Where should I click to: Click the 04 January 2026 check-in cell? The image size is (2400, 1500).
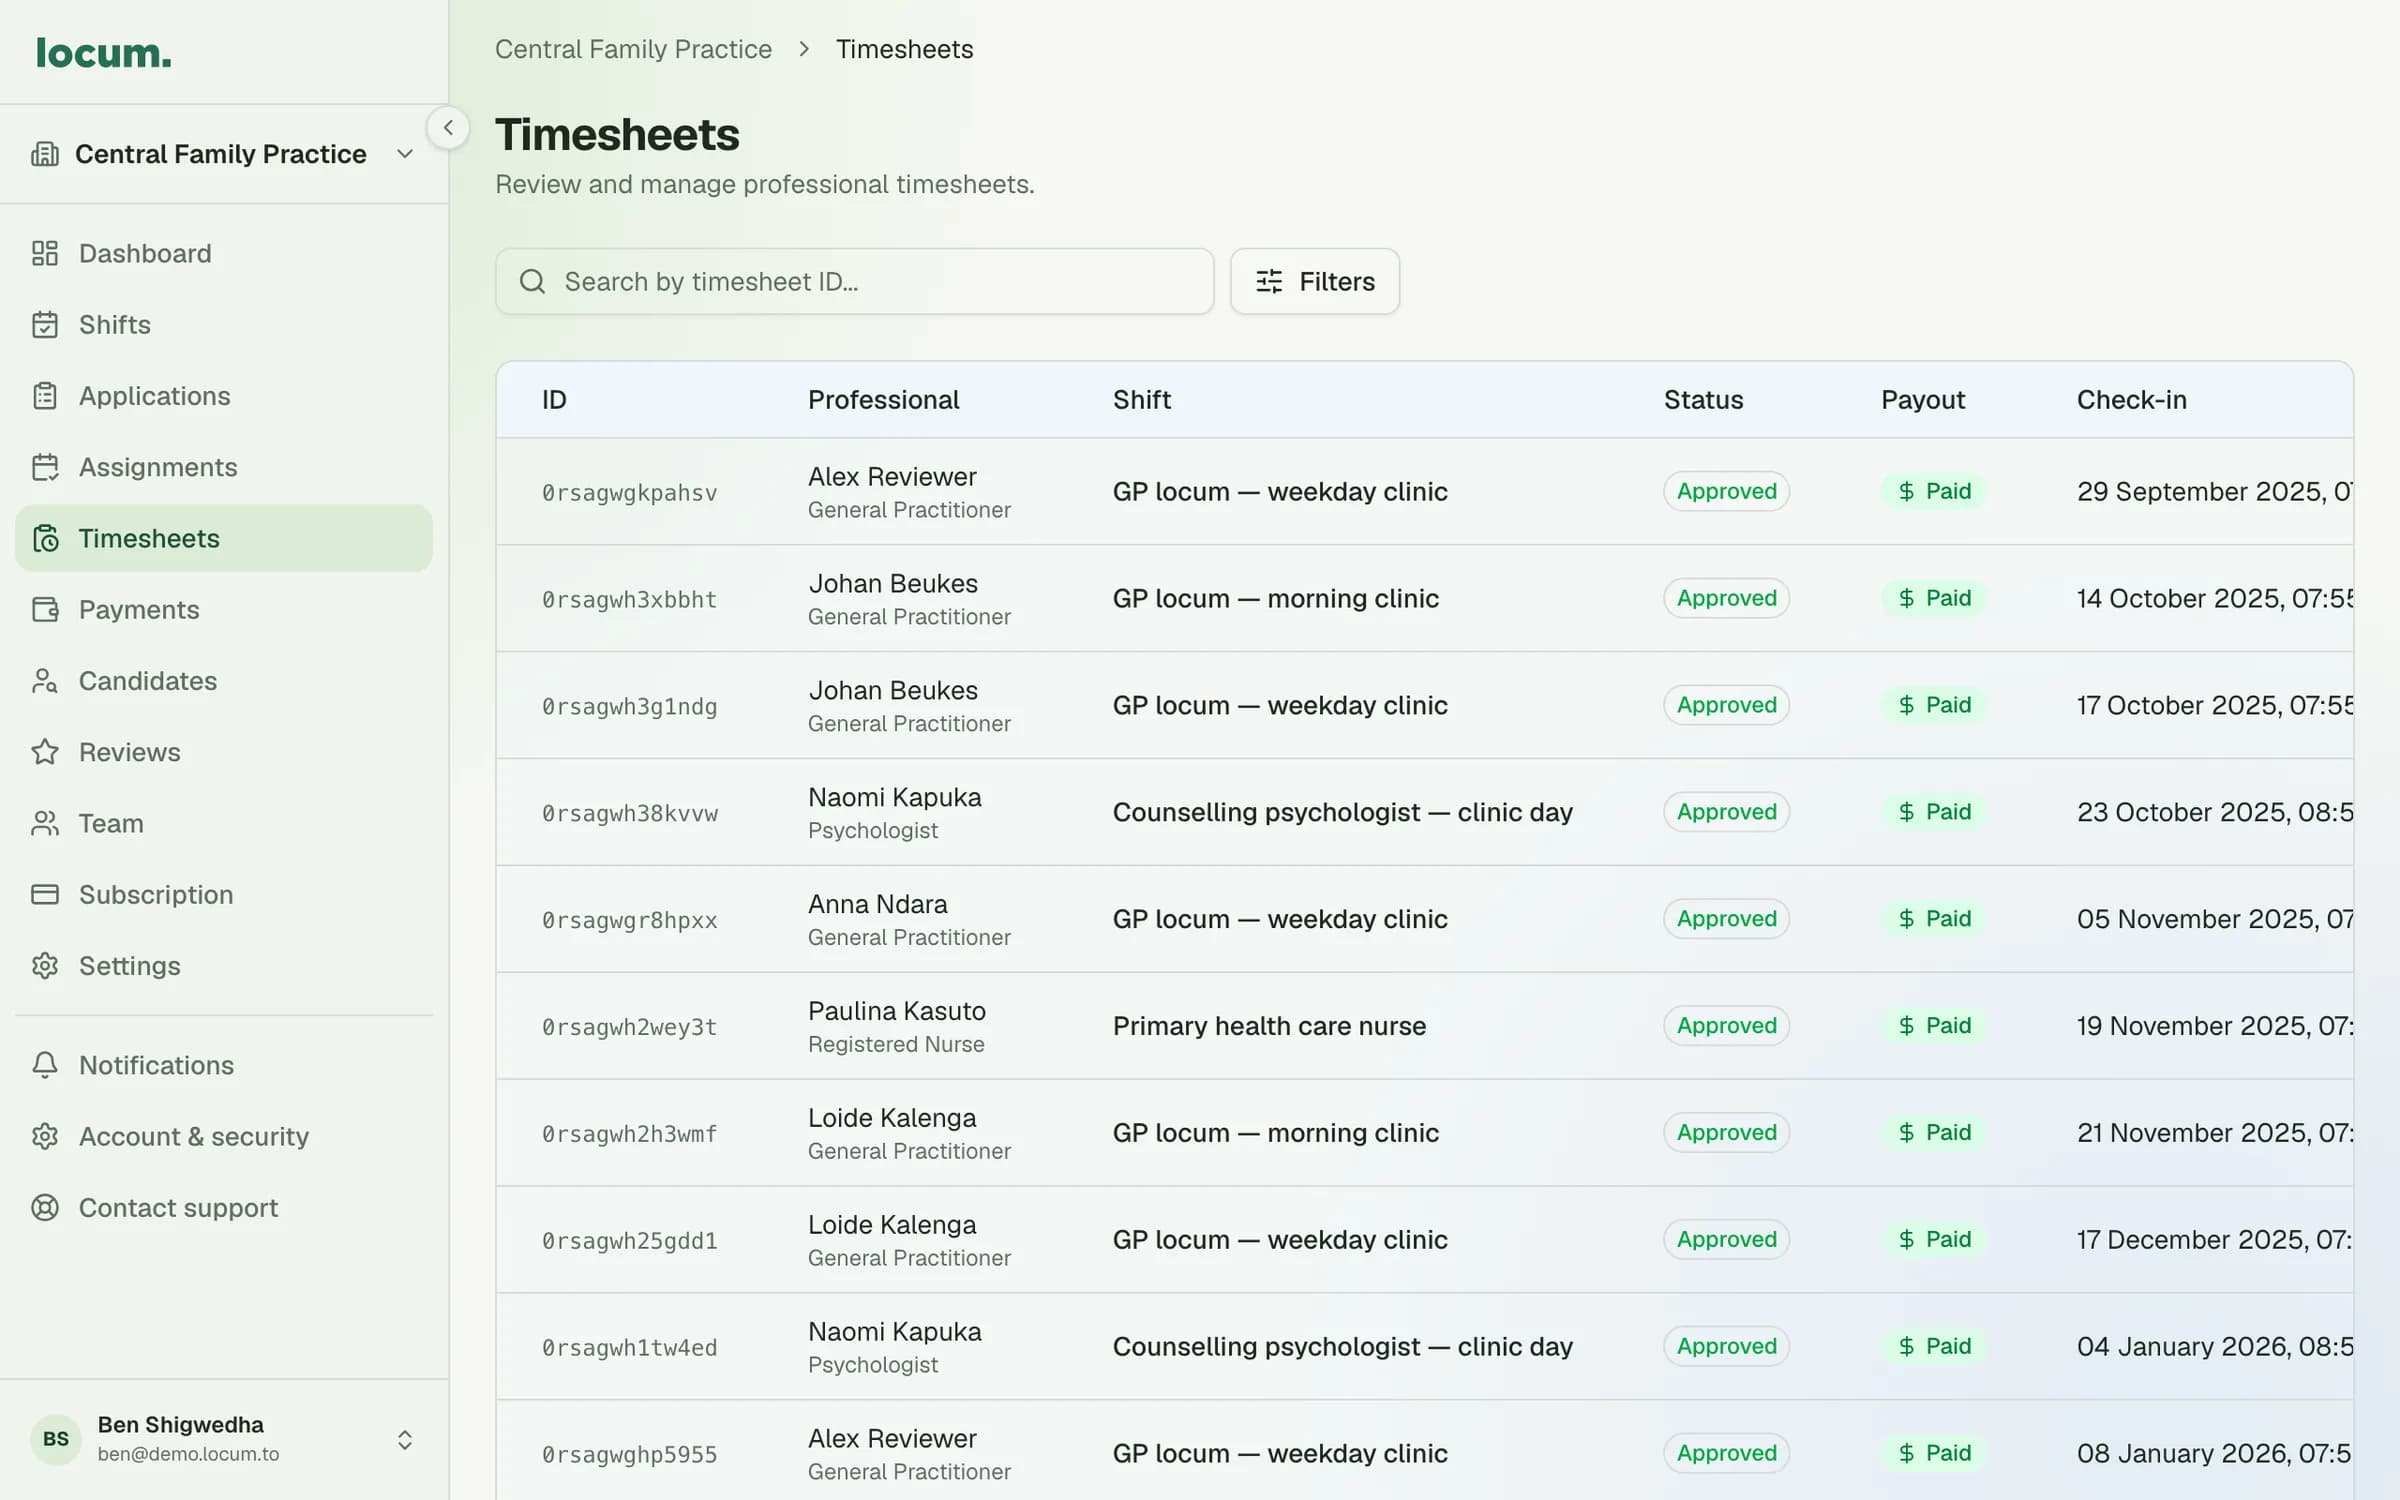point(2214,1346)
